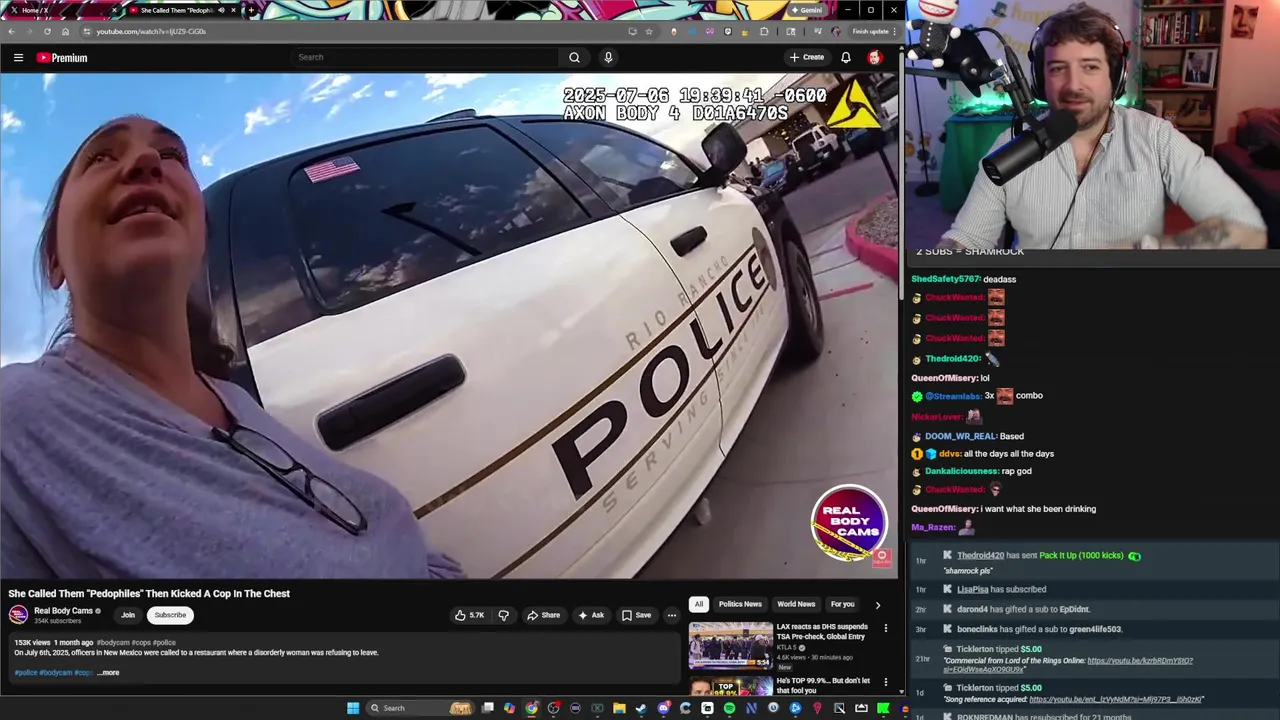1280x720 pixels.
Task: Switch to the Home / X browser tab
Action: (60, 10)
